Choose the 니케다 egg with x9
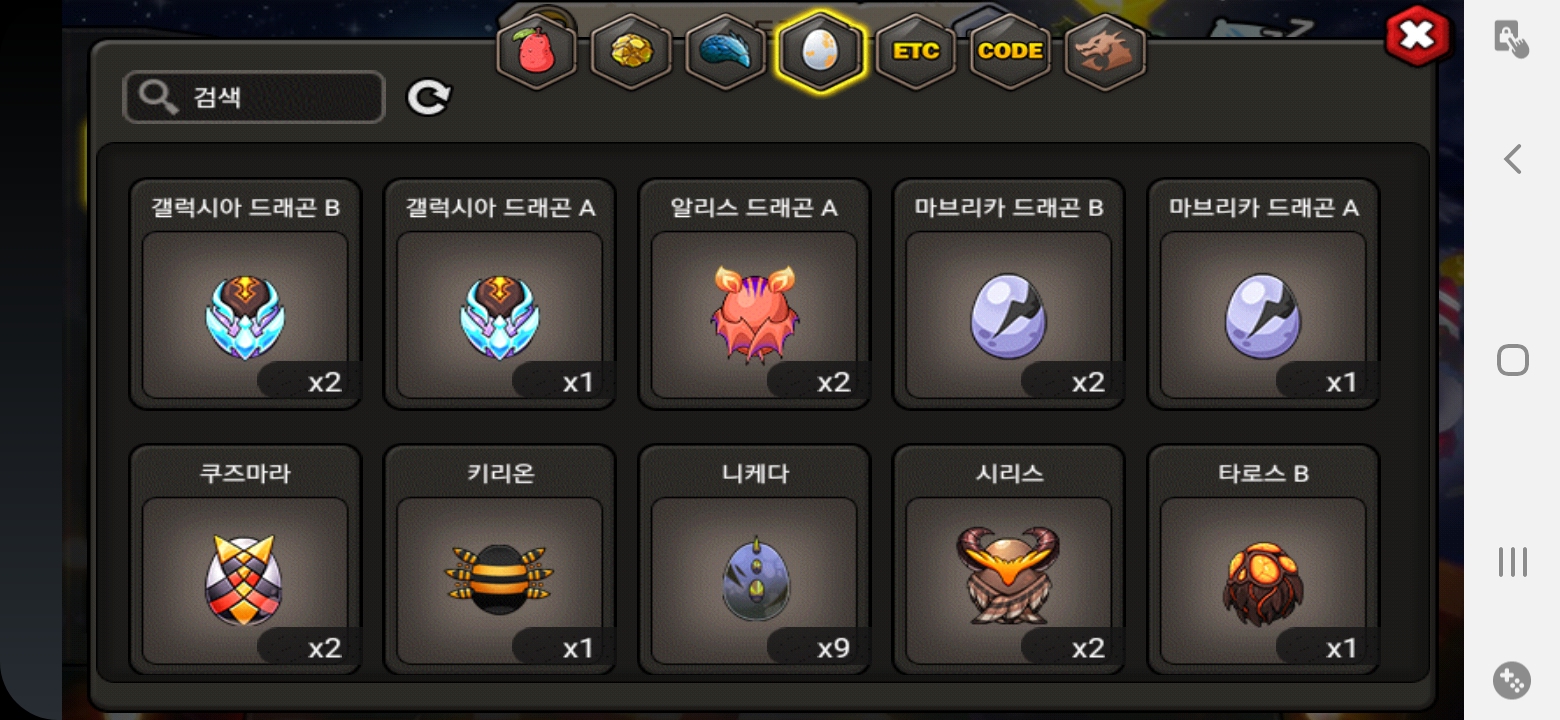The height and width of the screenshot is (720, 1560). pyautogui.click(x=754, y=560)
